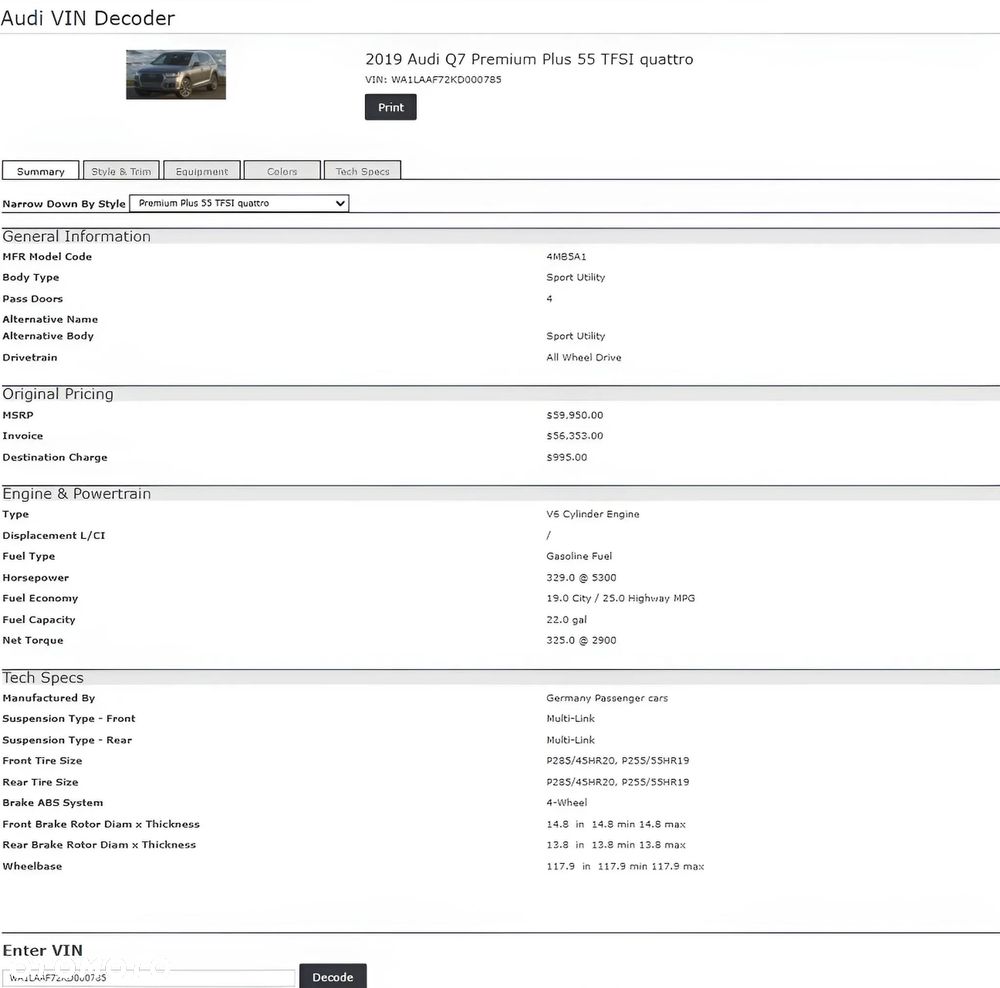Click MFR Model Code value 4MBSA1
Image resolution: width=1000 pixels, height=988 pixels.
pos(566,256)
